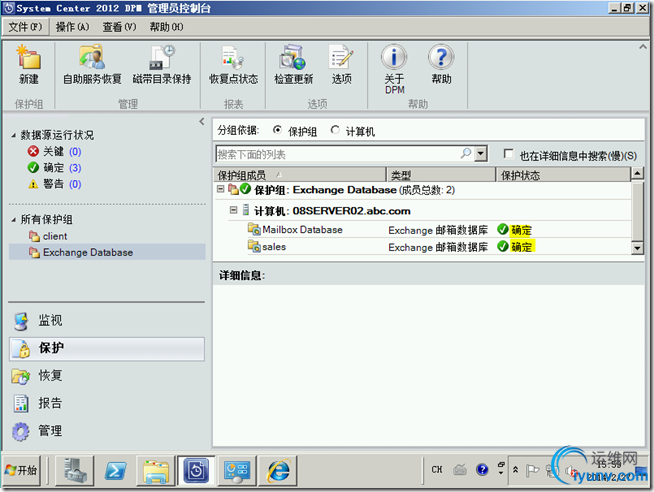Click the green 确定 (3) status icon
Screen dimensions: 654x492
(33, 167)
